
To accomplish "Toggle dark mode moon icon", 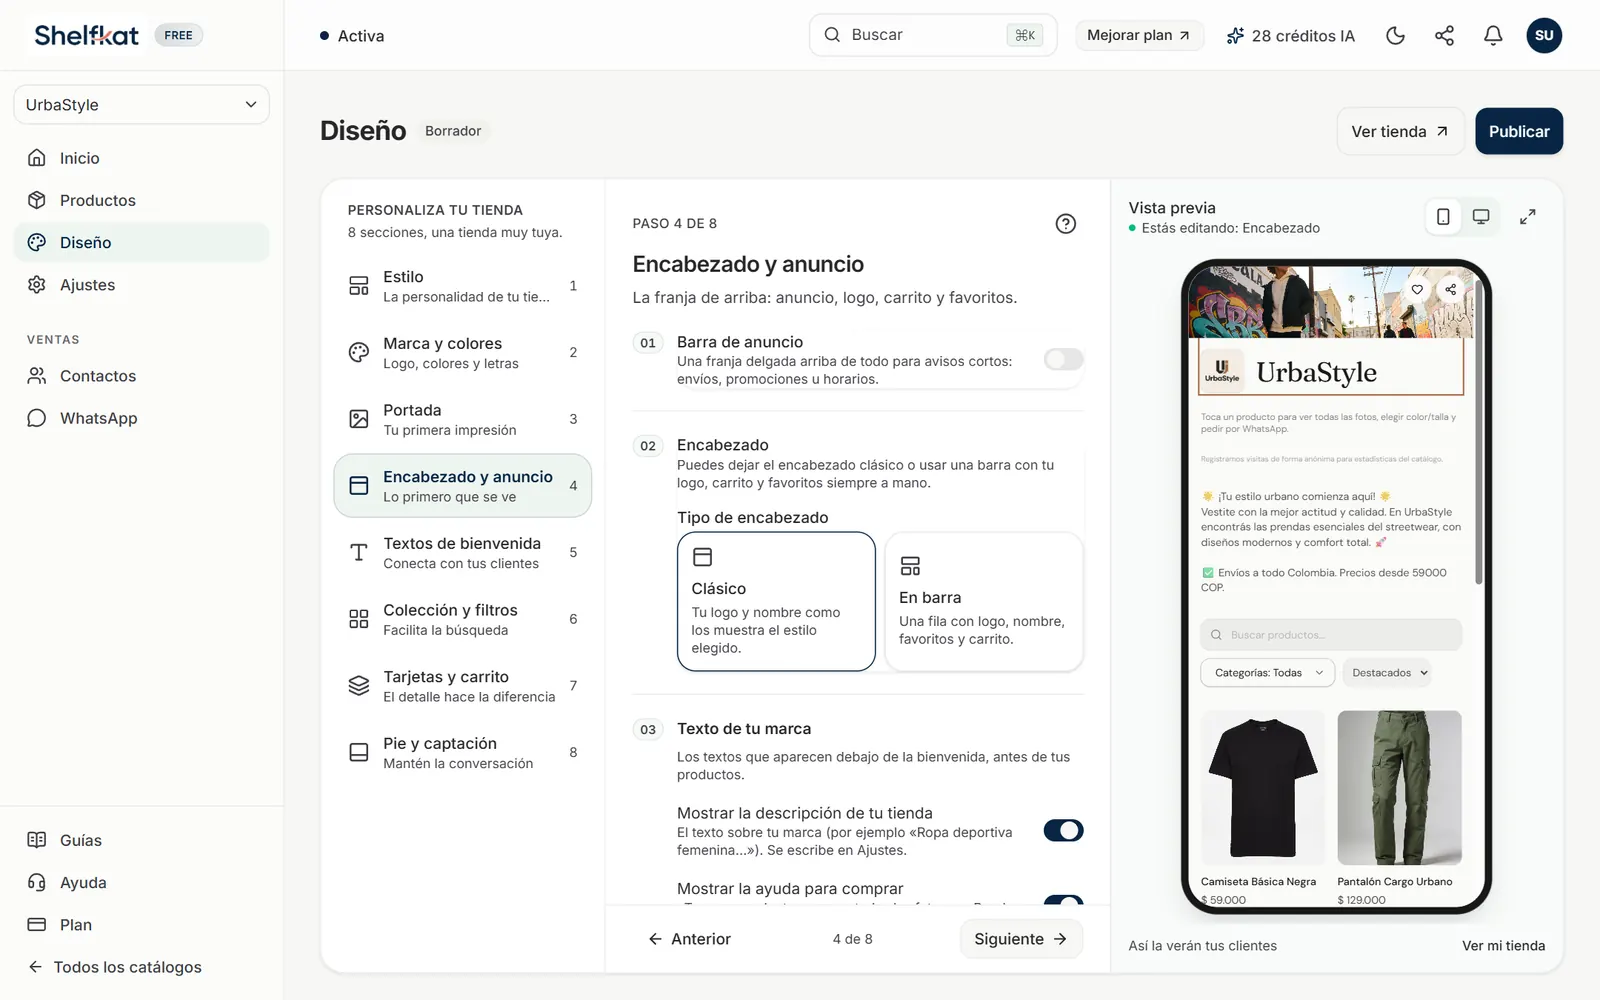I will point(1395,36).
